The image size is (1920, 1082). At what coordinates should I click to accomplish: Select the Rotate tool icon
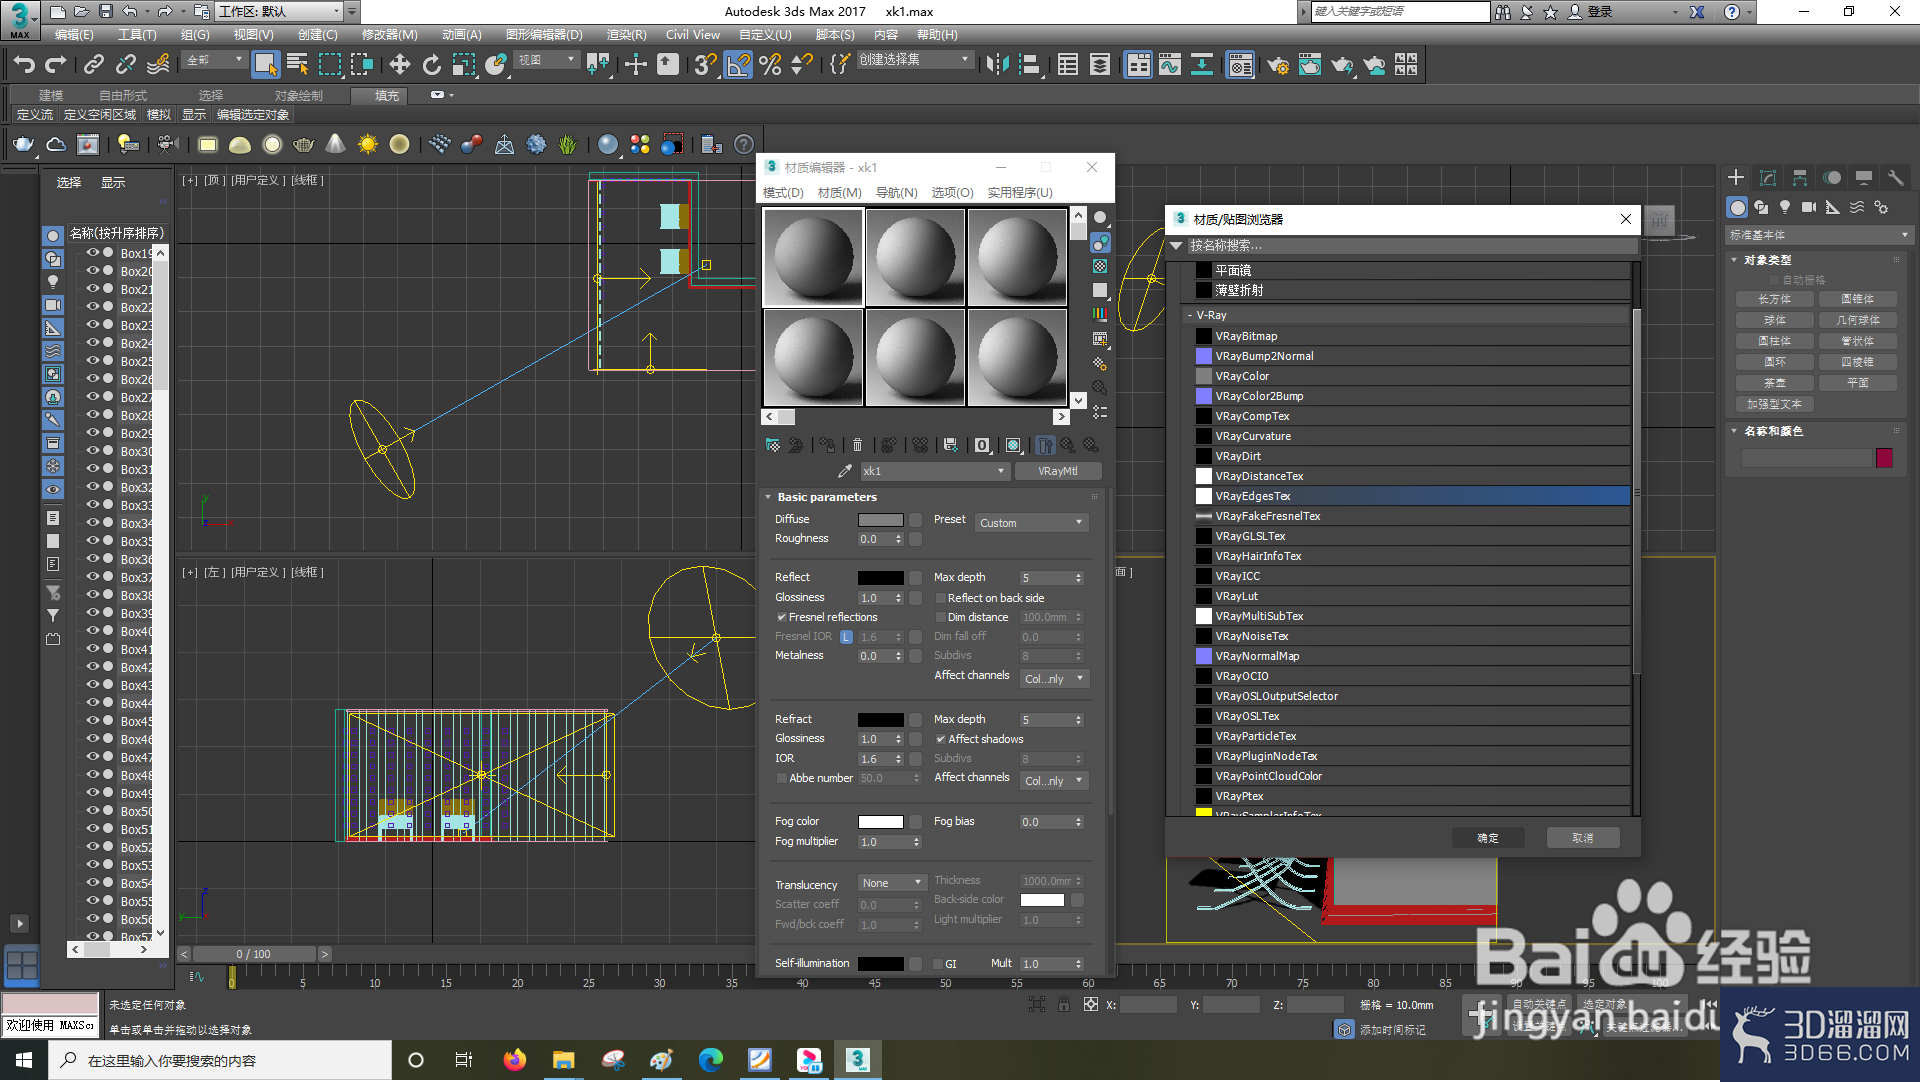click(x=431, y=65)
